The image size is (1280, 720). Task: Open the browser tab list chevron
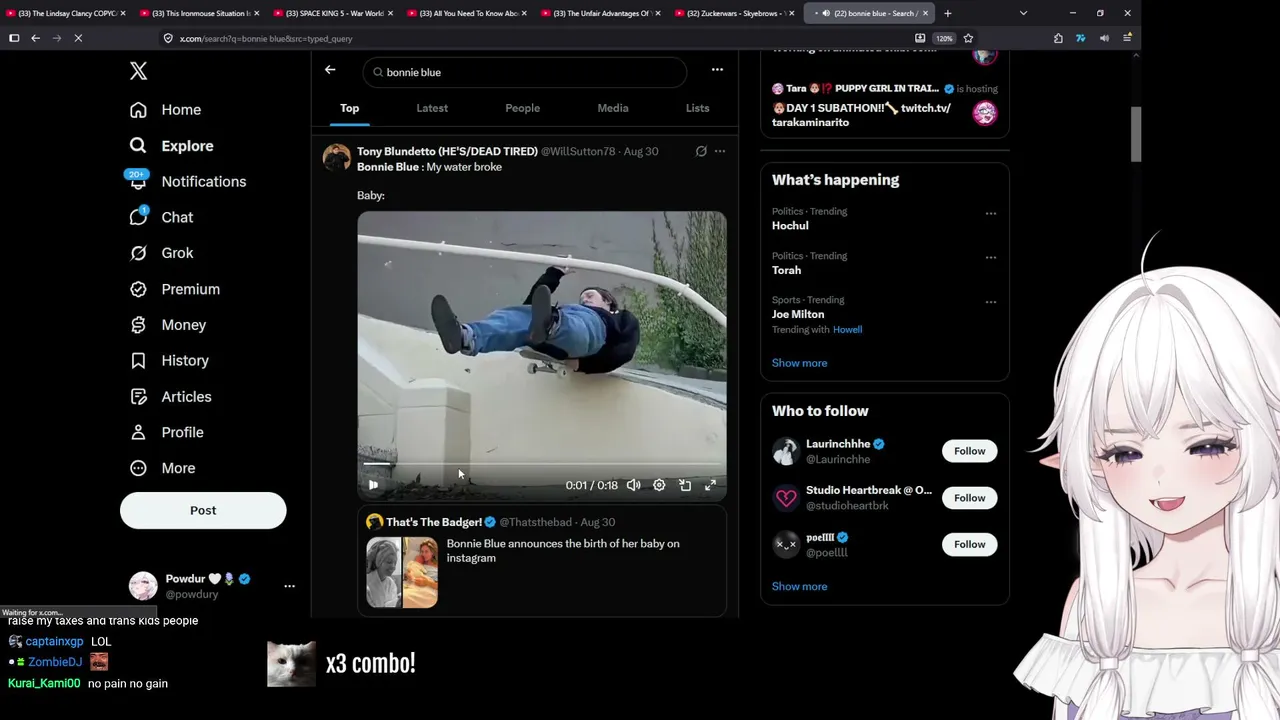pyautogui.click(x=1023, y=13)
